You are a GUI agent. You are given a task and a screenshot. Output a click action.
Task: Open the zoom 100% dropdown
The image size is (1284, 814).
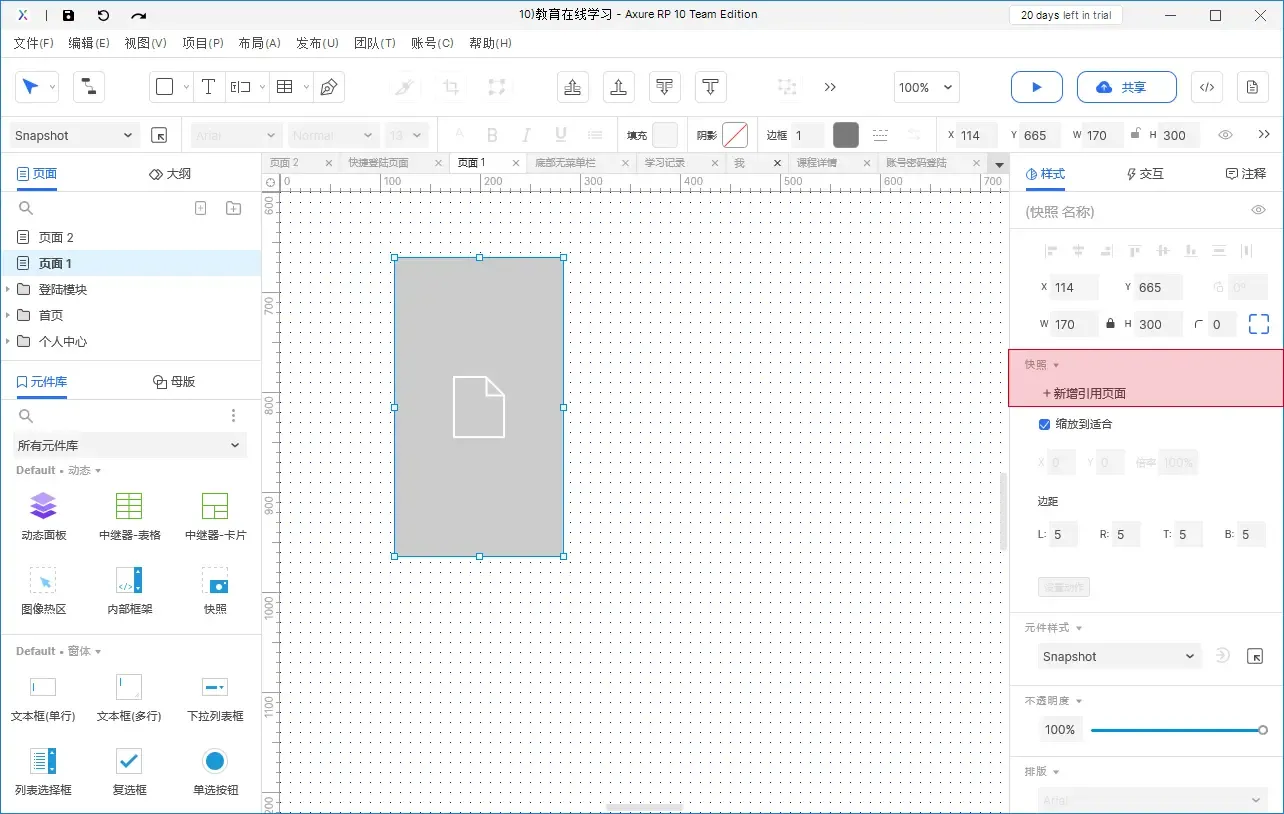tap(926, 87)
